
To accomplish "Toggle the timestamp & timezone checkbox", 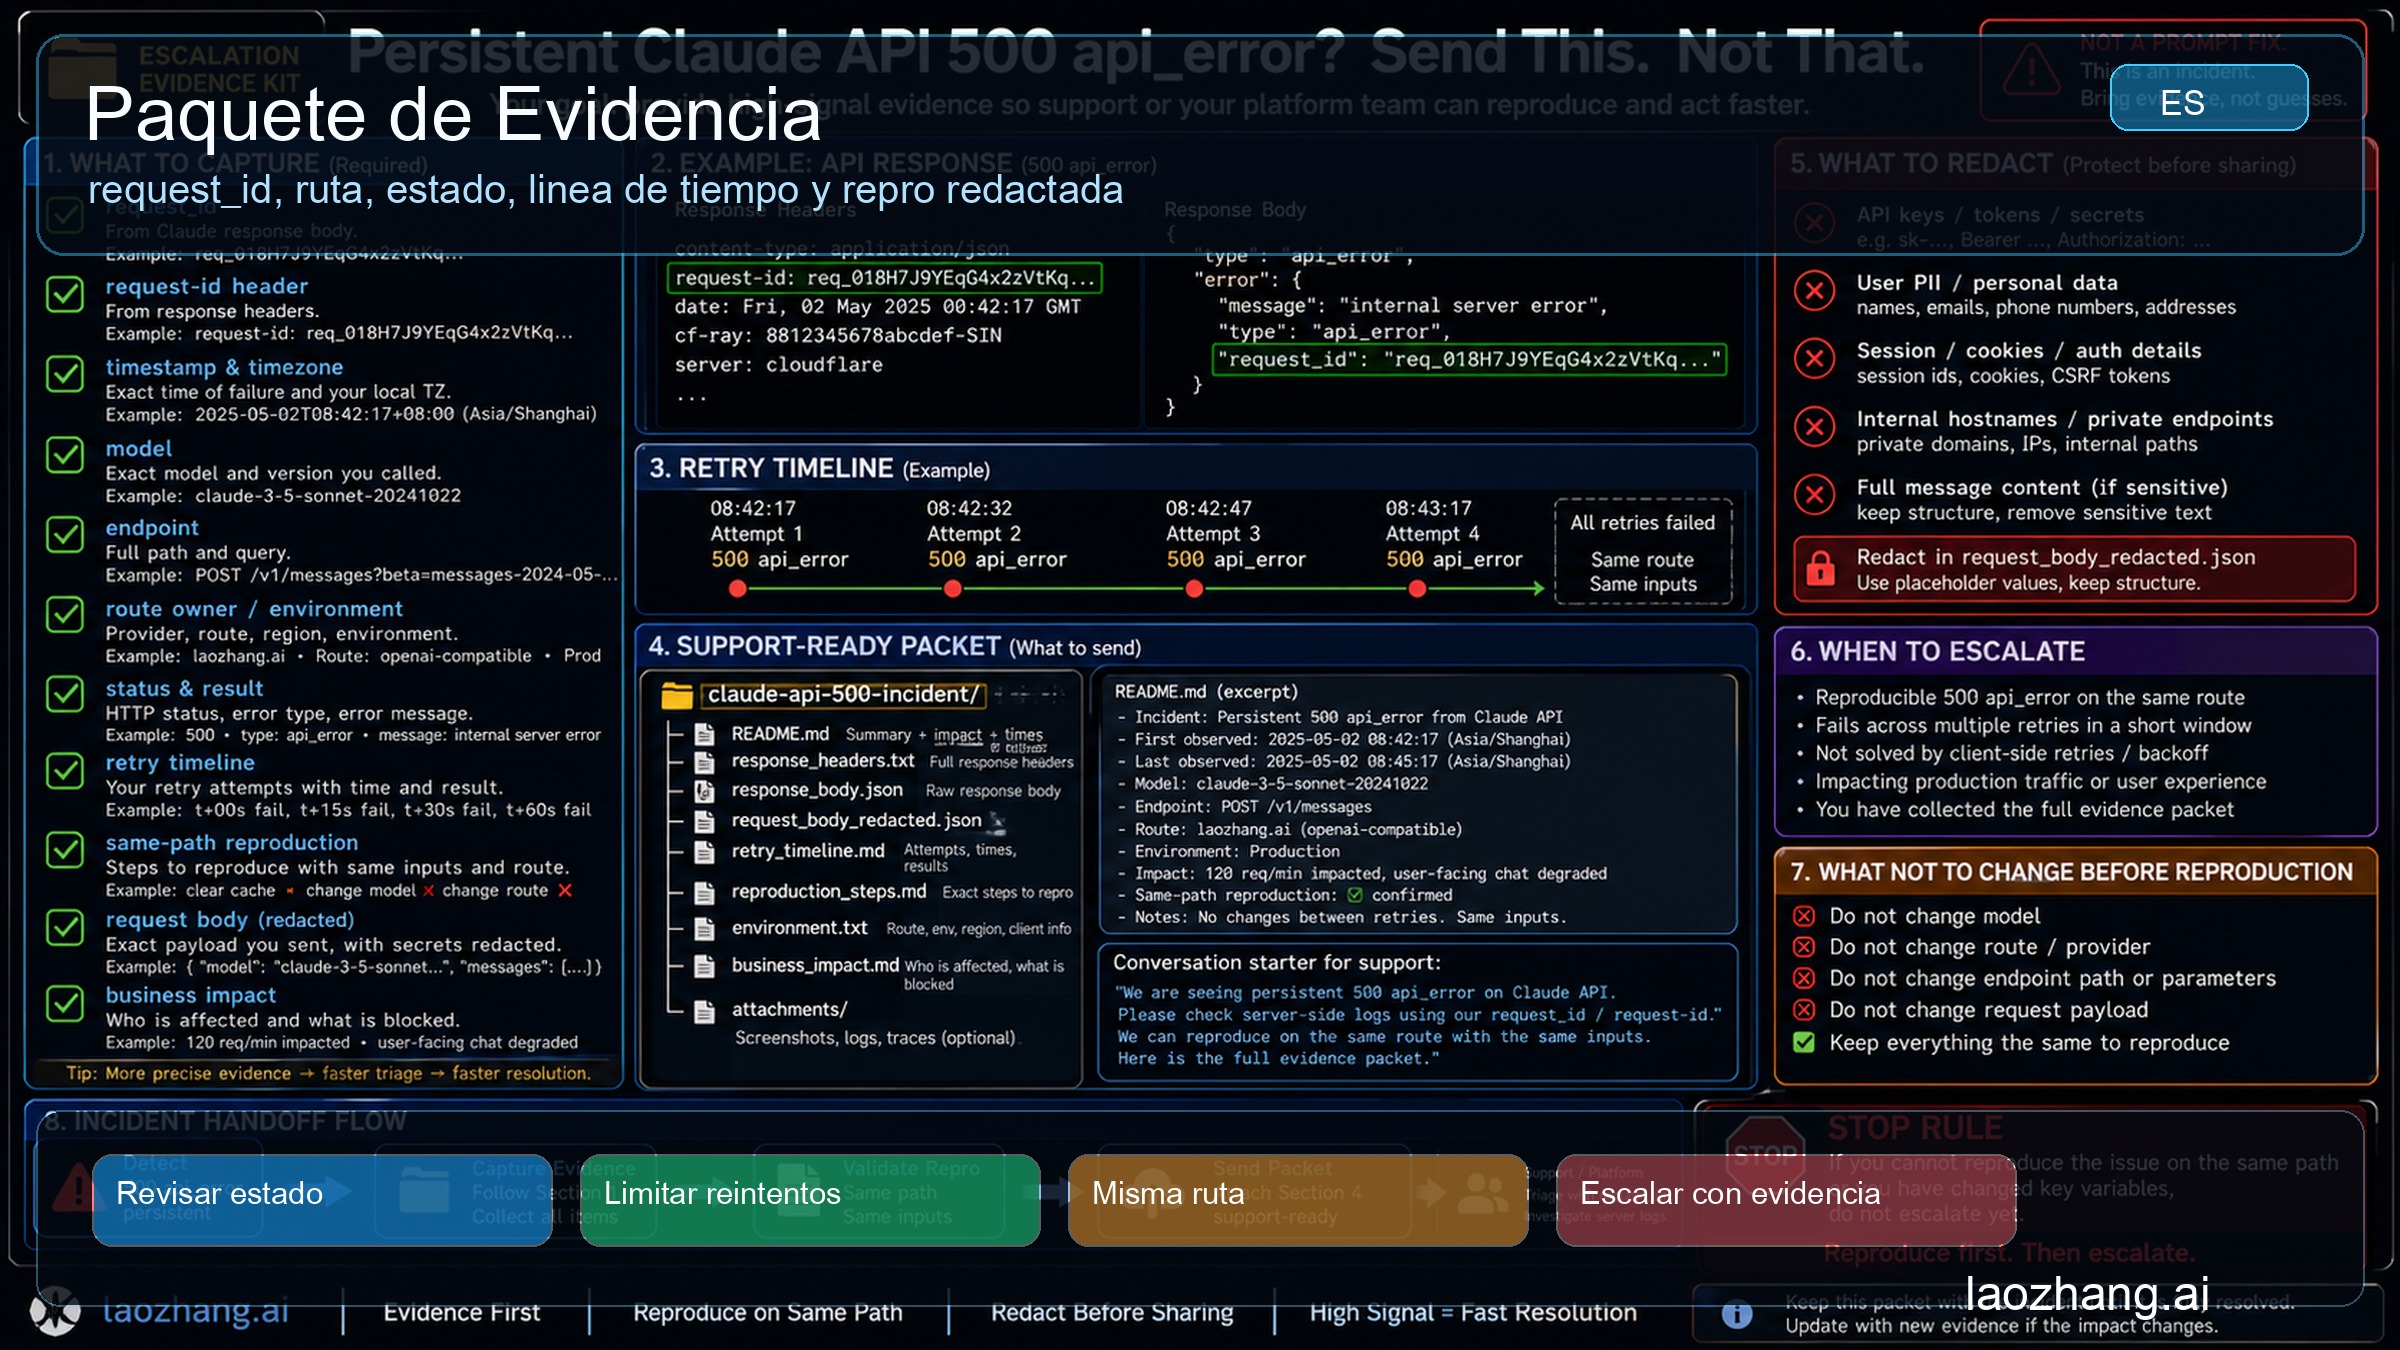I will click(65, 374).
